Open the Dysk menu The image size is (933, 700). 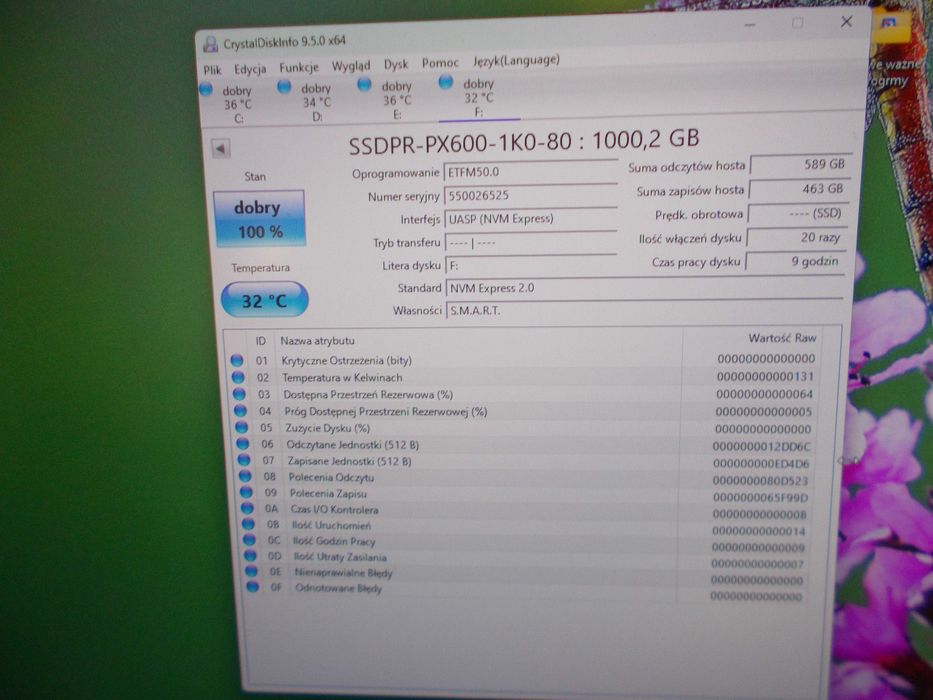click(x=396, y=64)
